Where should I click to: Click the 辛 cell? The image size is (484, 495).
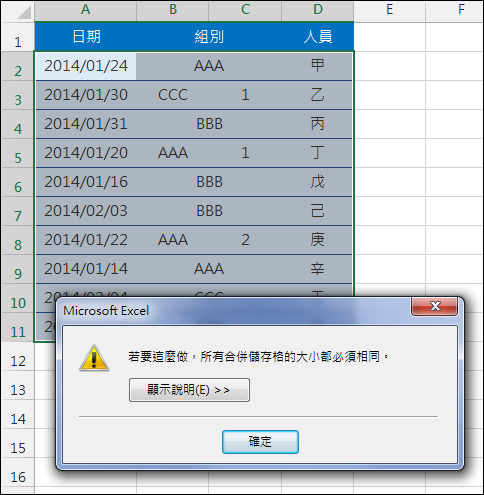tap(317, 269)
